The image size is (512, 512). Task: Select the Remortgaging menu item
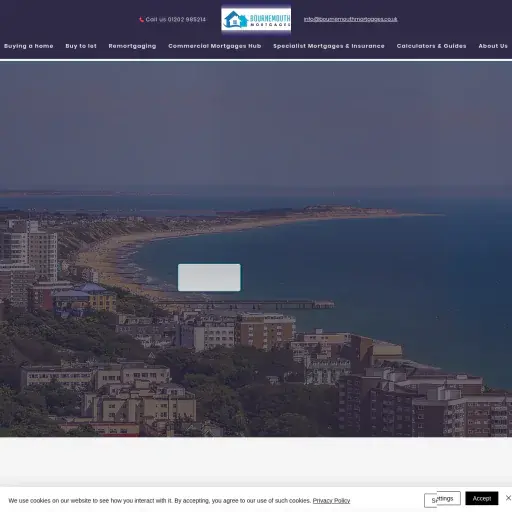click(x=132, y=46)
